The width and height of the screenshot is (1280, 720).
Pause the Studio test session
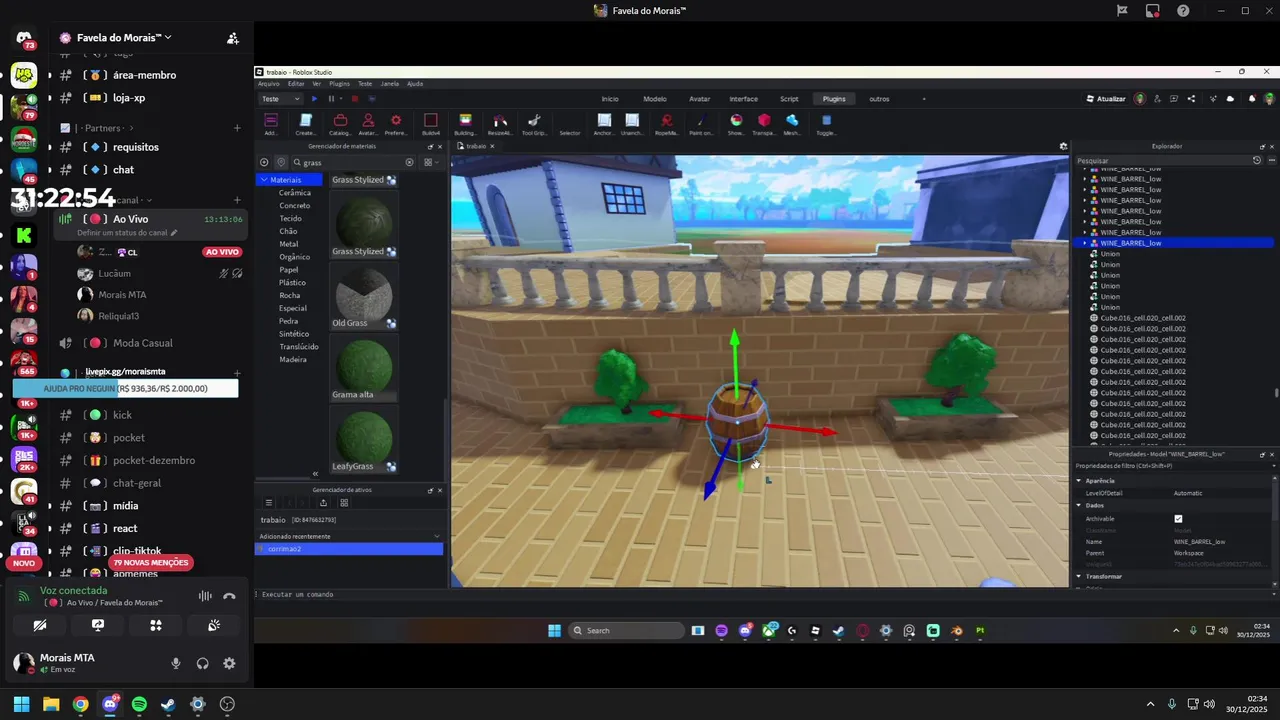point(331,99)
